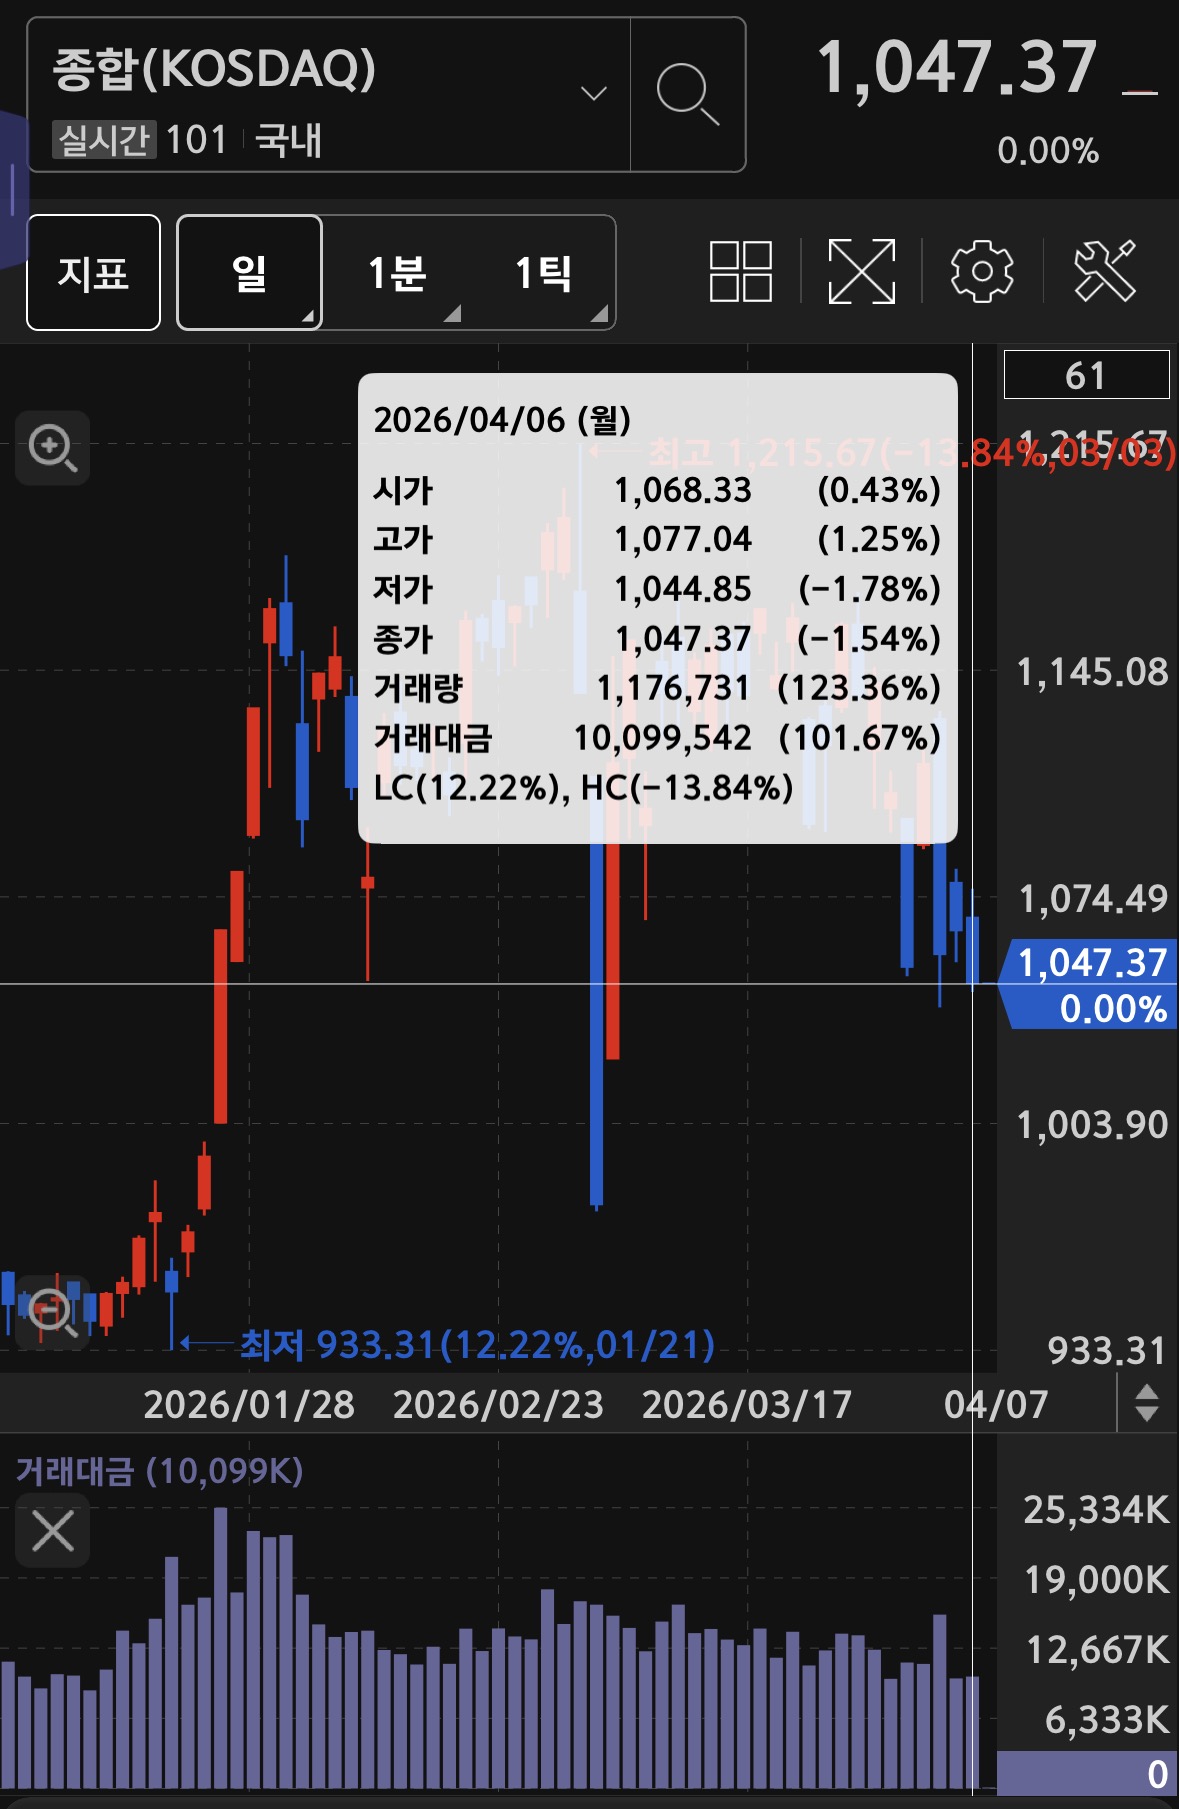
Task: Click the 거래대금 (10,099K) panel label
Action: pos(160,1471)
